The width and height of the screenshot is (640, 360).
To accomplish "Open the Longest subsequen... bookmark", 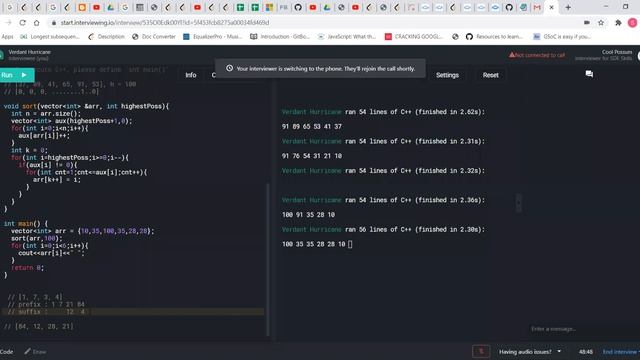I will point(49,37).
